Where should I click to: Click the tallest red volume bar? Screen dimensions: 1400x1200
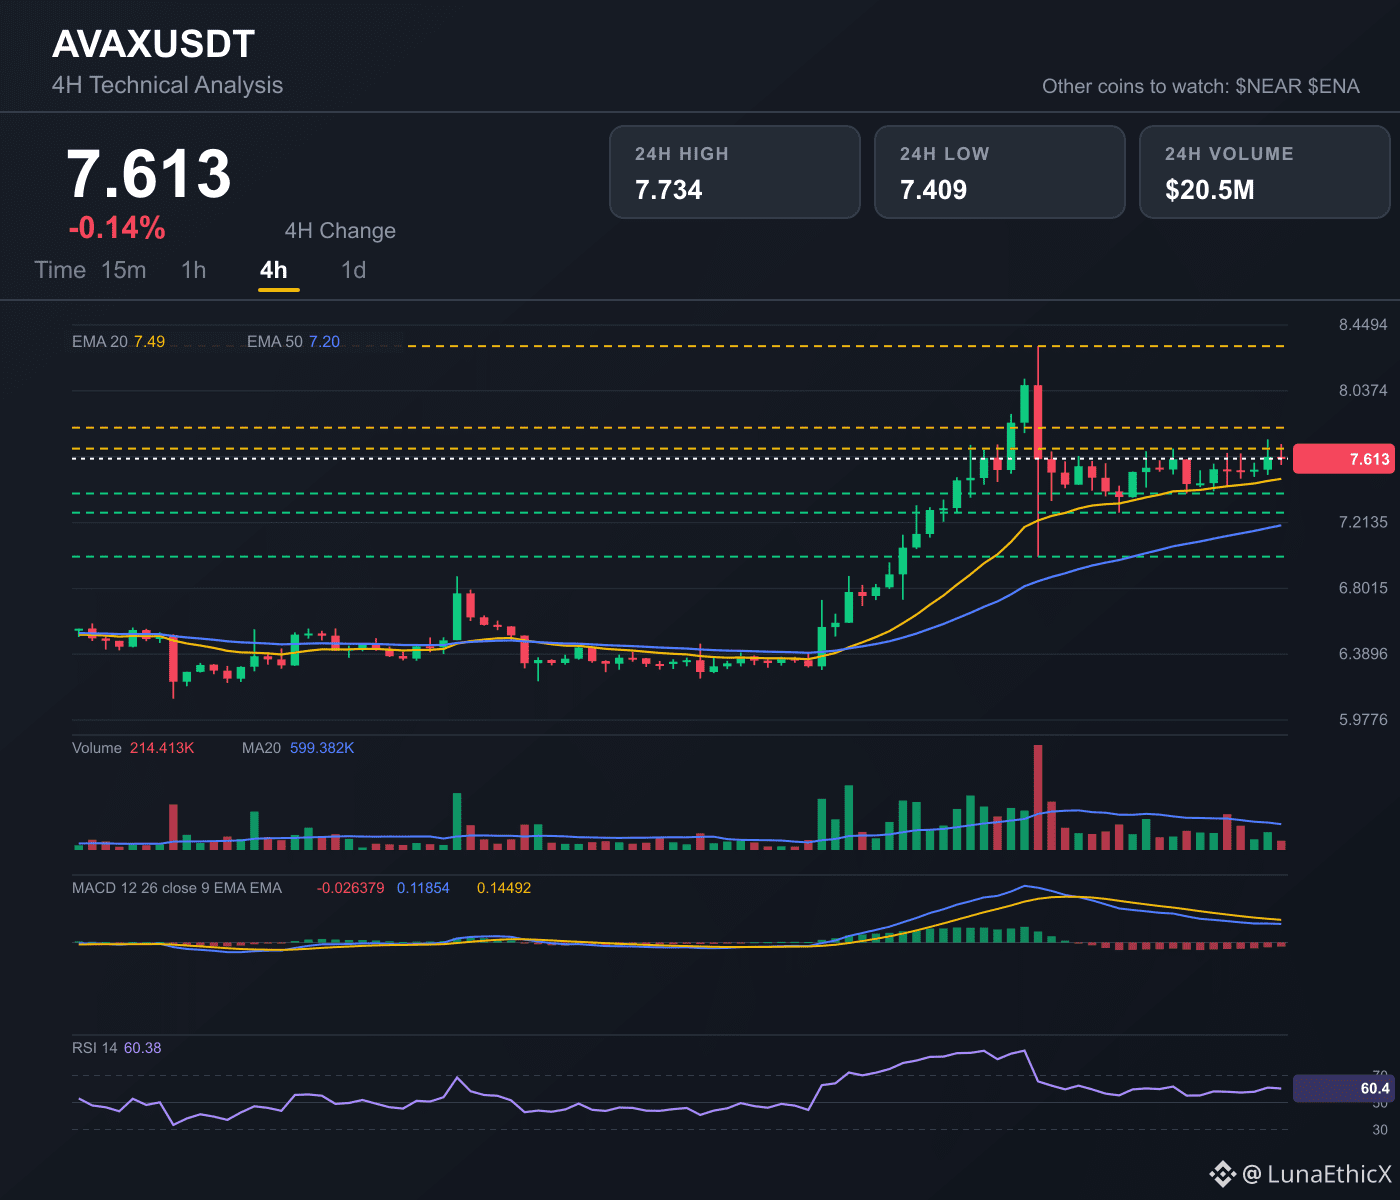pos(1038,797)
